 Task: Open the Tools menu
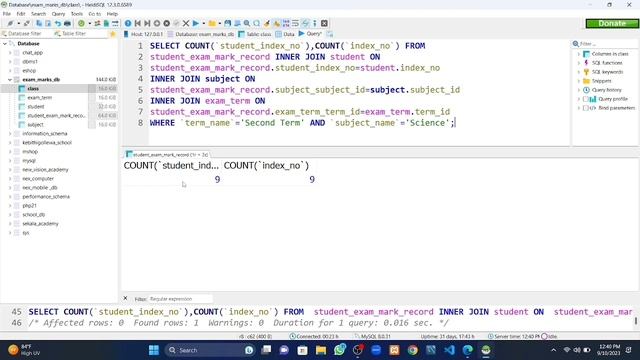click(x=77, y=14)
